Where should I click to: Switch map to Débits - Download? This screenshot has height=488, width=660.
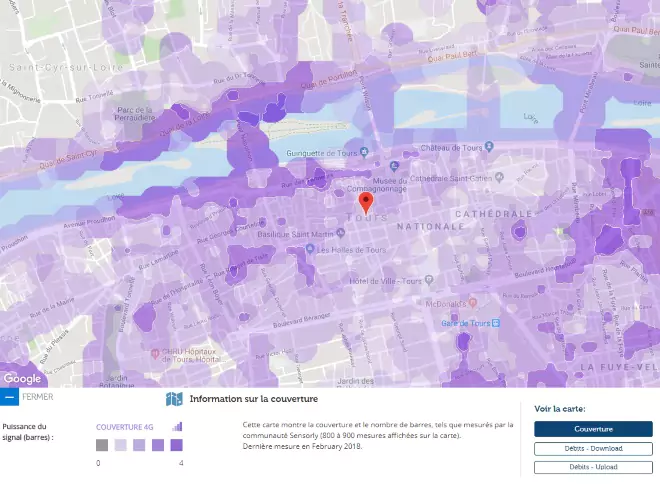tap(593, 448)
